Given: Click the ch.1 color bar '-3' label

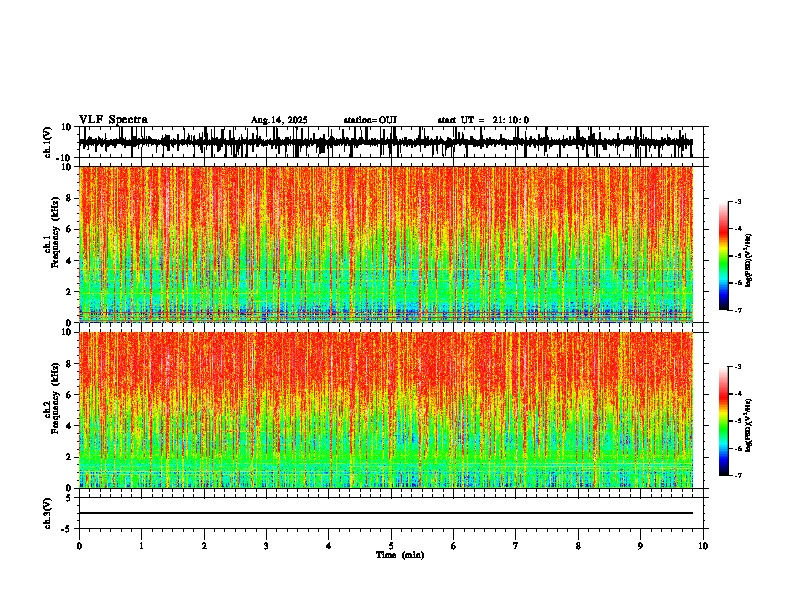Looking at the screenshot, I should (737, 202).
